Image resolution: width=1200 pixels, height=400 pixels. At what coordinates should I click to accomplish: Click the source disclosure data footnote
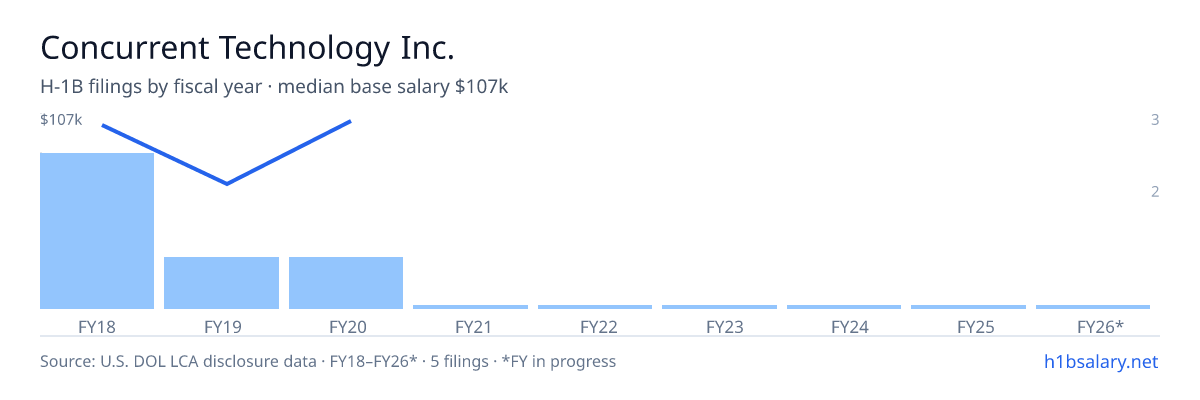[x=328, y=361]
